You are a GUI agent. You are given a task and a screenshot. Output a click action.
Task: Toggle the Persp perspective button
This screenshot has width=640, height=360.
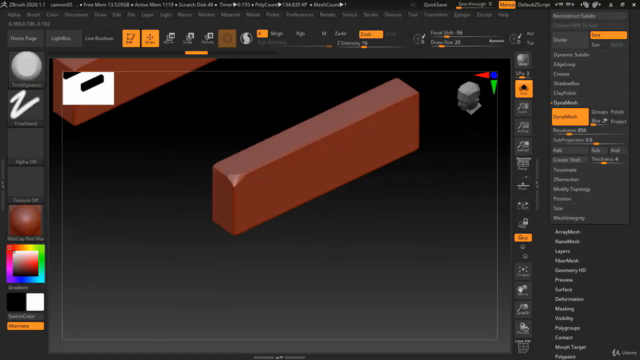(x=523, y=164)
